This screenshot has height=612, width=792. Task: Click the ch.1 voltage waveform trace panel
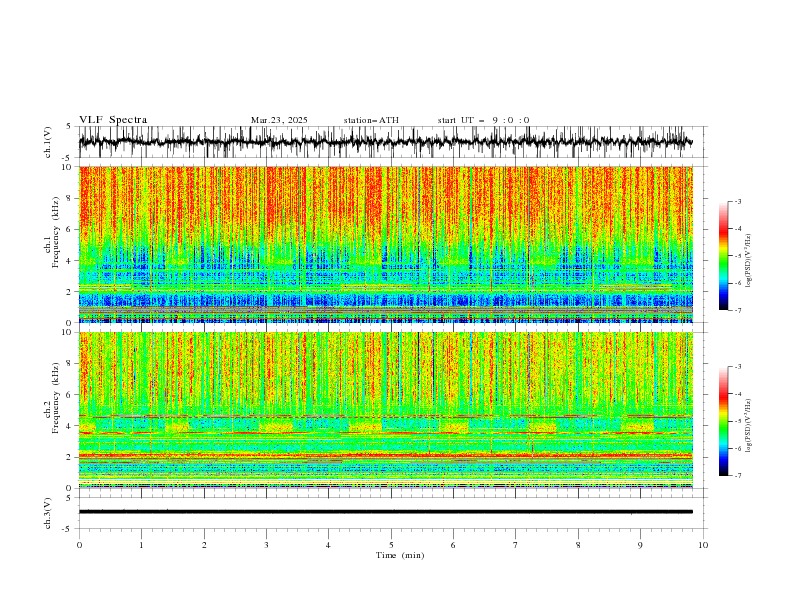pos(392,142)
